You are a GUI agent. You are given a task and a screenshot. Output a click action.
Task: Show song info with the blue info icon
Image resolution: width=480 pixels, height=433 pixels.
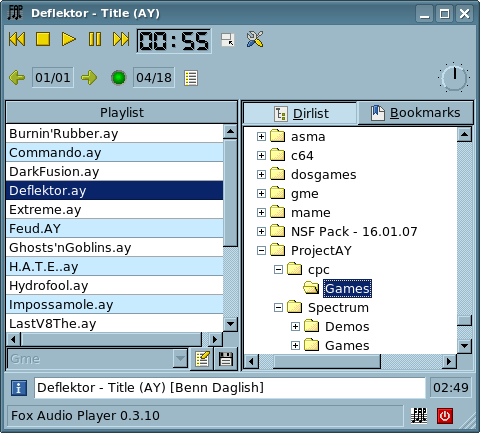(x=19, y=388)
